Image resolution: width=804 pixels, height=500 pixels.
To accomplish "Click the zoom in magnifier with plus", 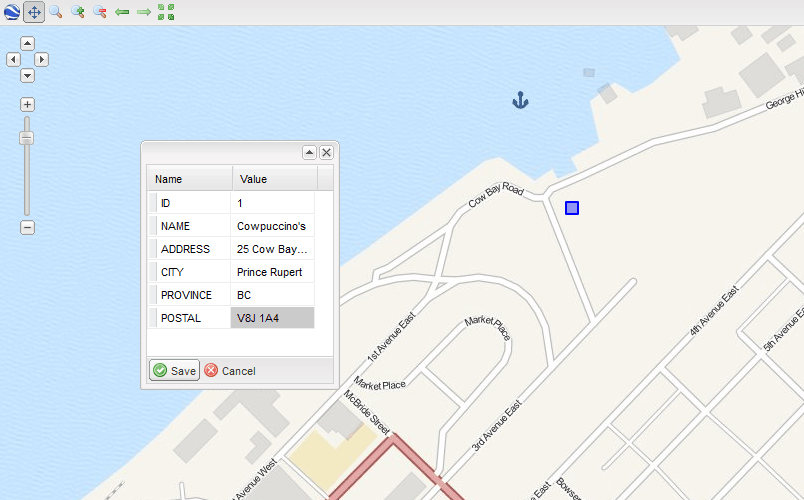I will click(78, 12).
